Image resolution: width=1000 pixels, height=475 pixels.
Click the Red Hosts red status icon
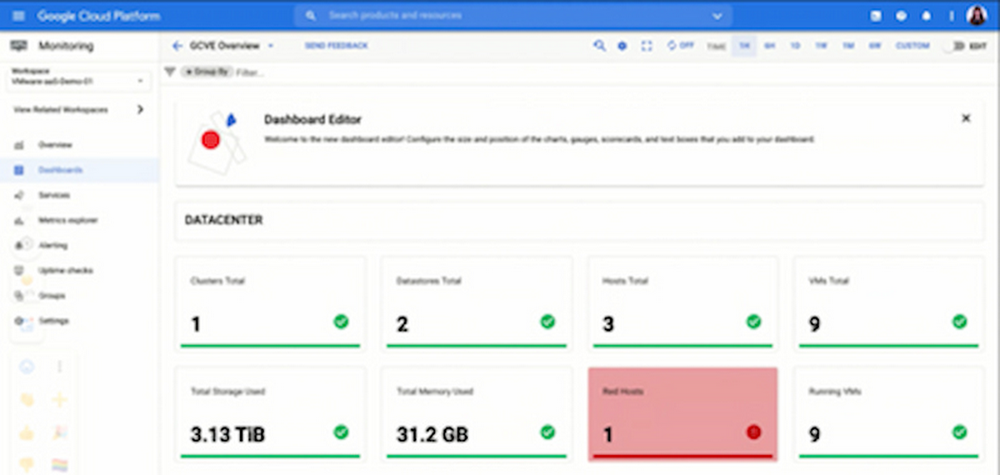tap(754, 432)
